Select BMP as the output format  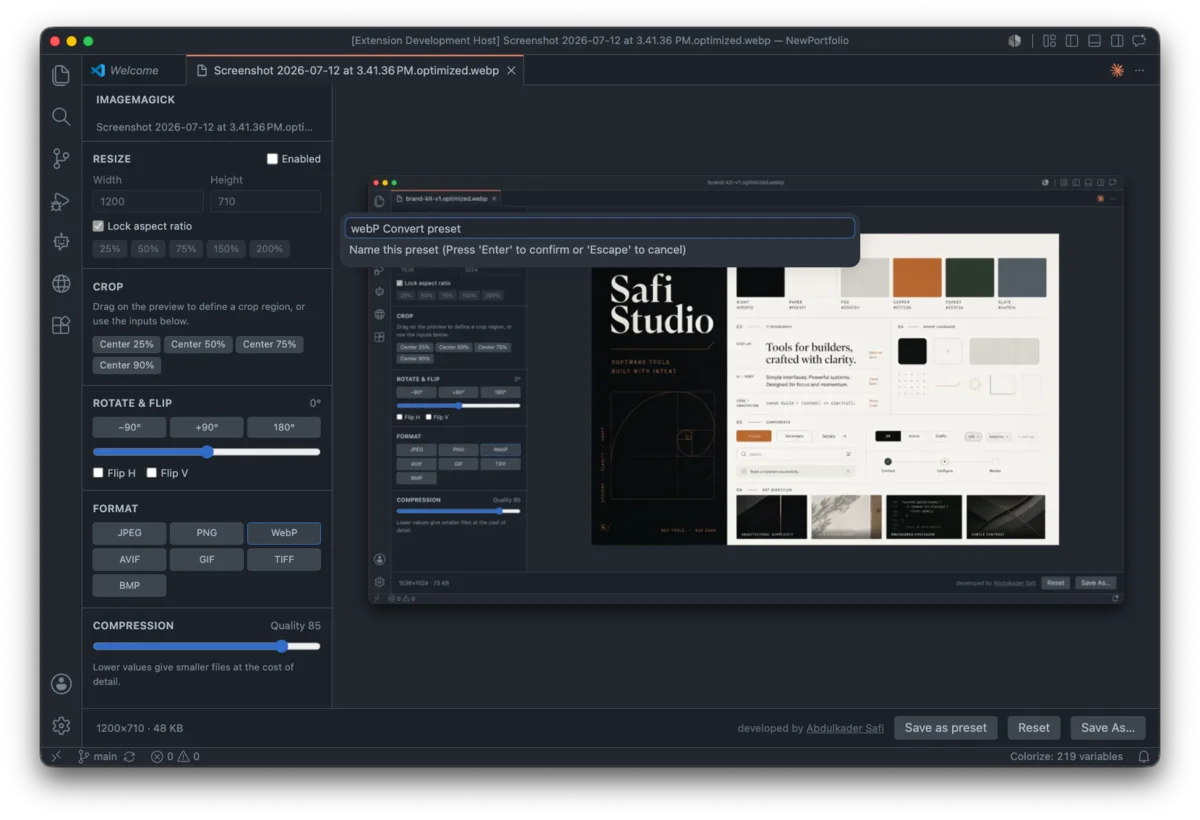coord(129,585)
